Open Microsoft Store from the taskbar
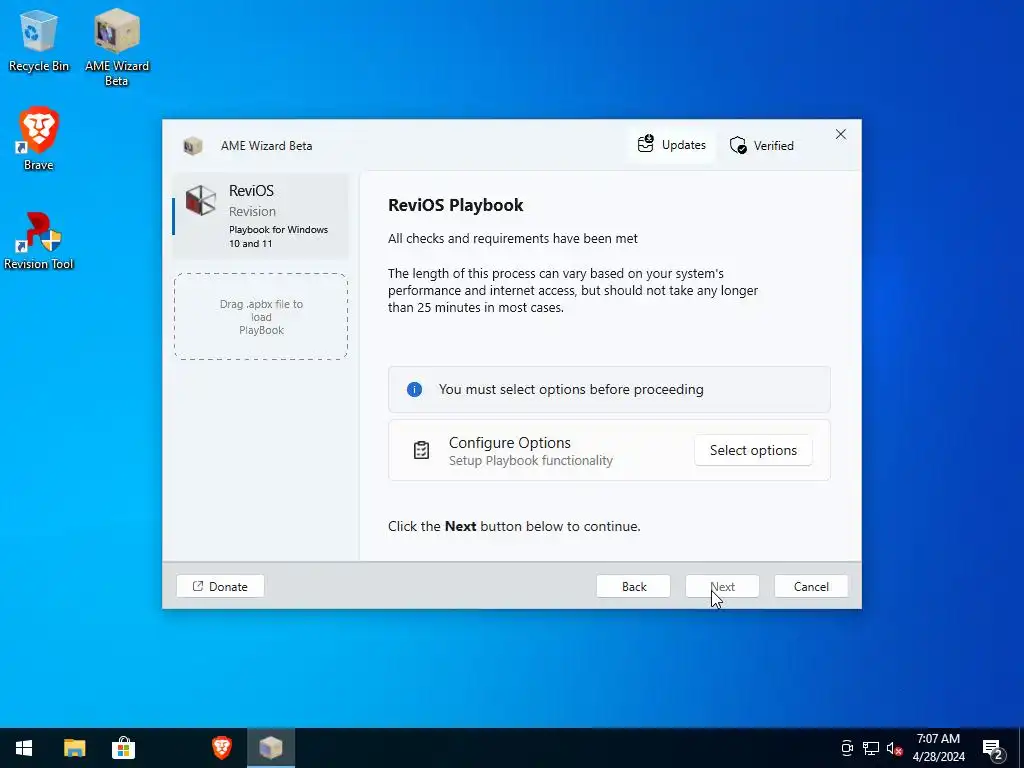The width and height of the screenshot is (1024, 768). pos(123,748)
